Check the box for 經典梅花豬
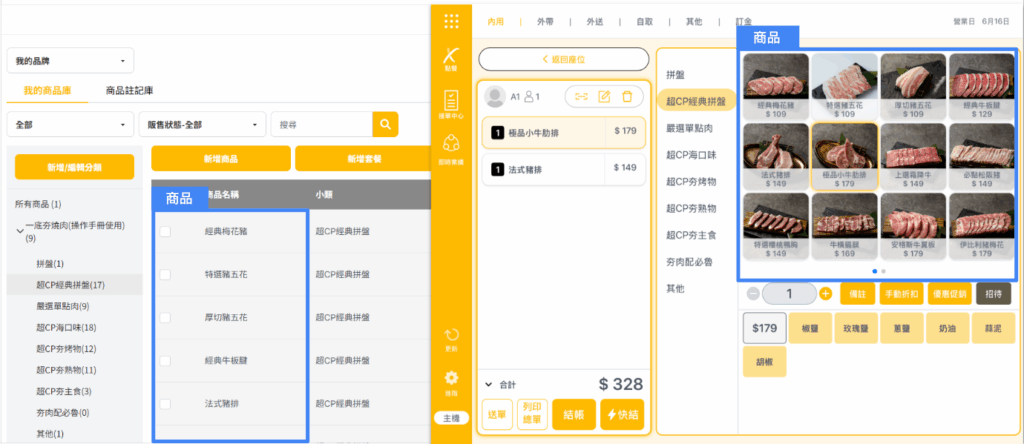 (165, 231)
